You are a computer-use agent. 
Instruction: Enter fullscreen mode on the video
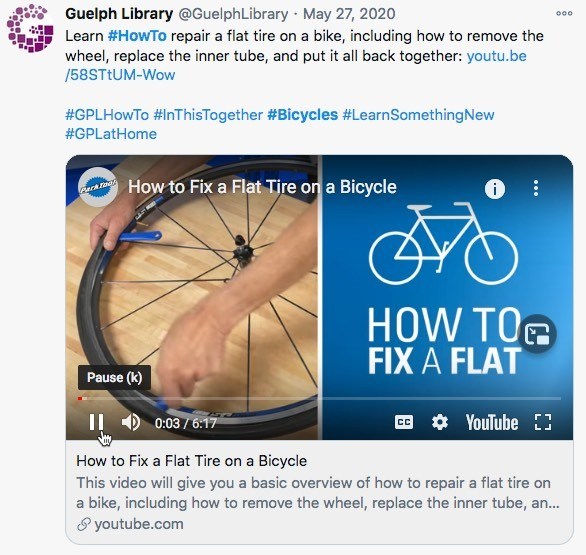(x=543, y=422)
